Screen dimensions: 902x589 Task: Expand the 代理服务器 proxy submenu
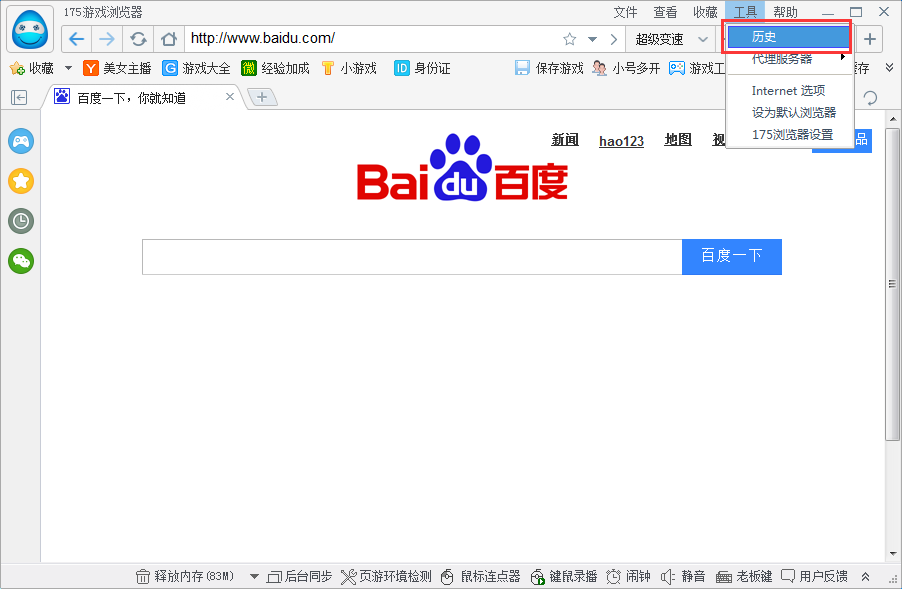pos(785,59)
